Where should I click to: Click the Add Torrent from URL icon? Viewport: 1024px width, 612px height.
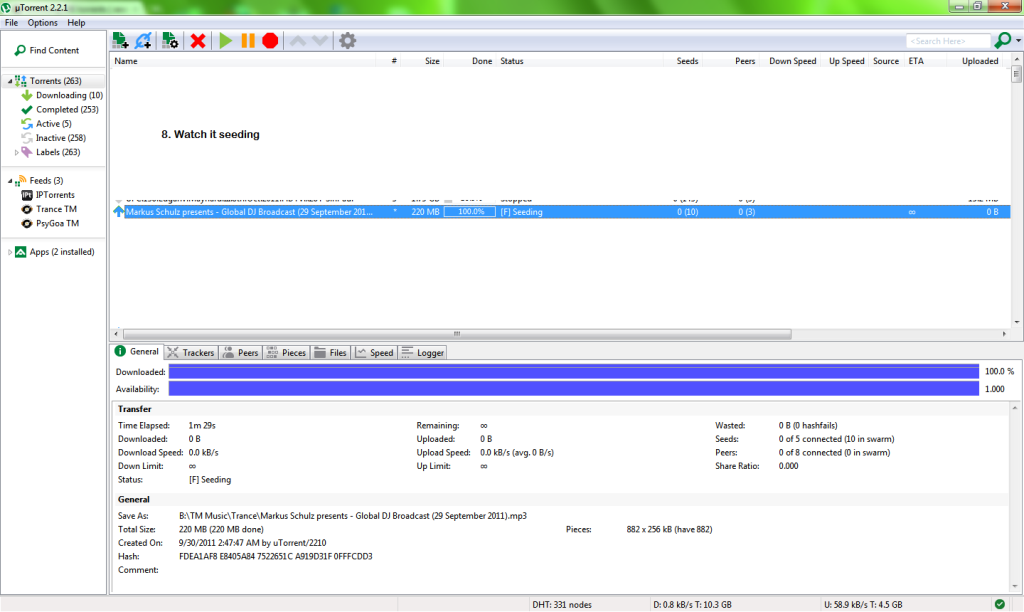click(143, 40)
